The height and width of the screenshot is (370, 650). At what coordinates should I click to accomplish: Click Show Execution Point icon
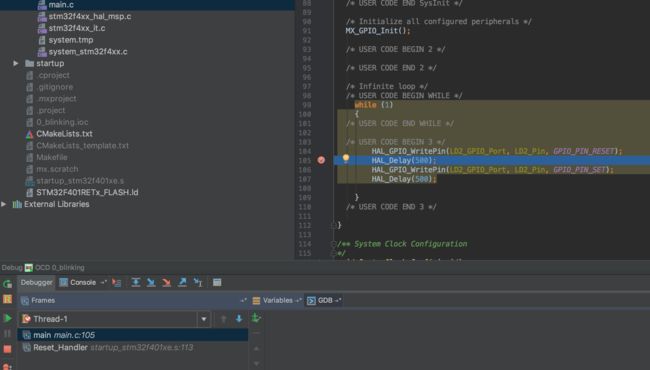[x=116, y=283]
